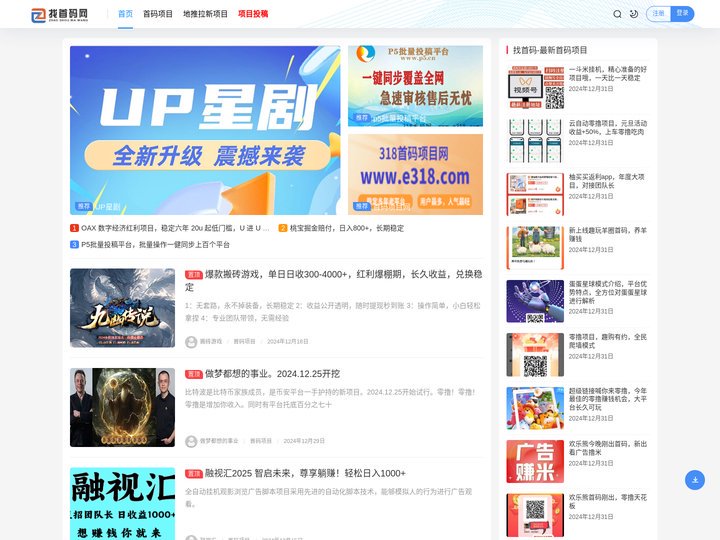Open thumbnail beside 柚买买返利app
The image size is (720, 540).
[535, 194]
